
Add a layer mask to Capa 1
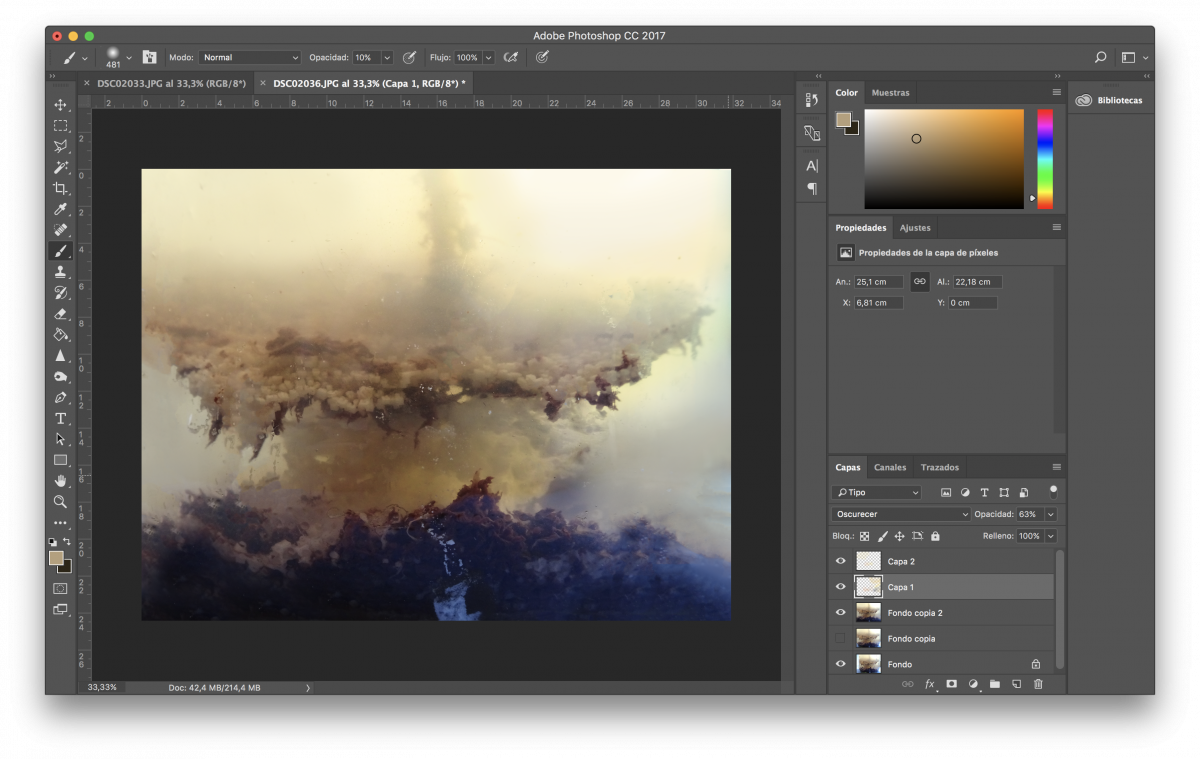tap(951, 684)
